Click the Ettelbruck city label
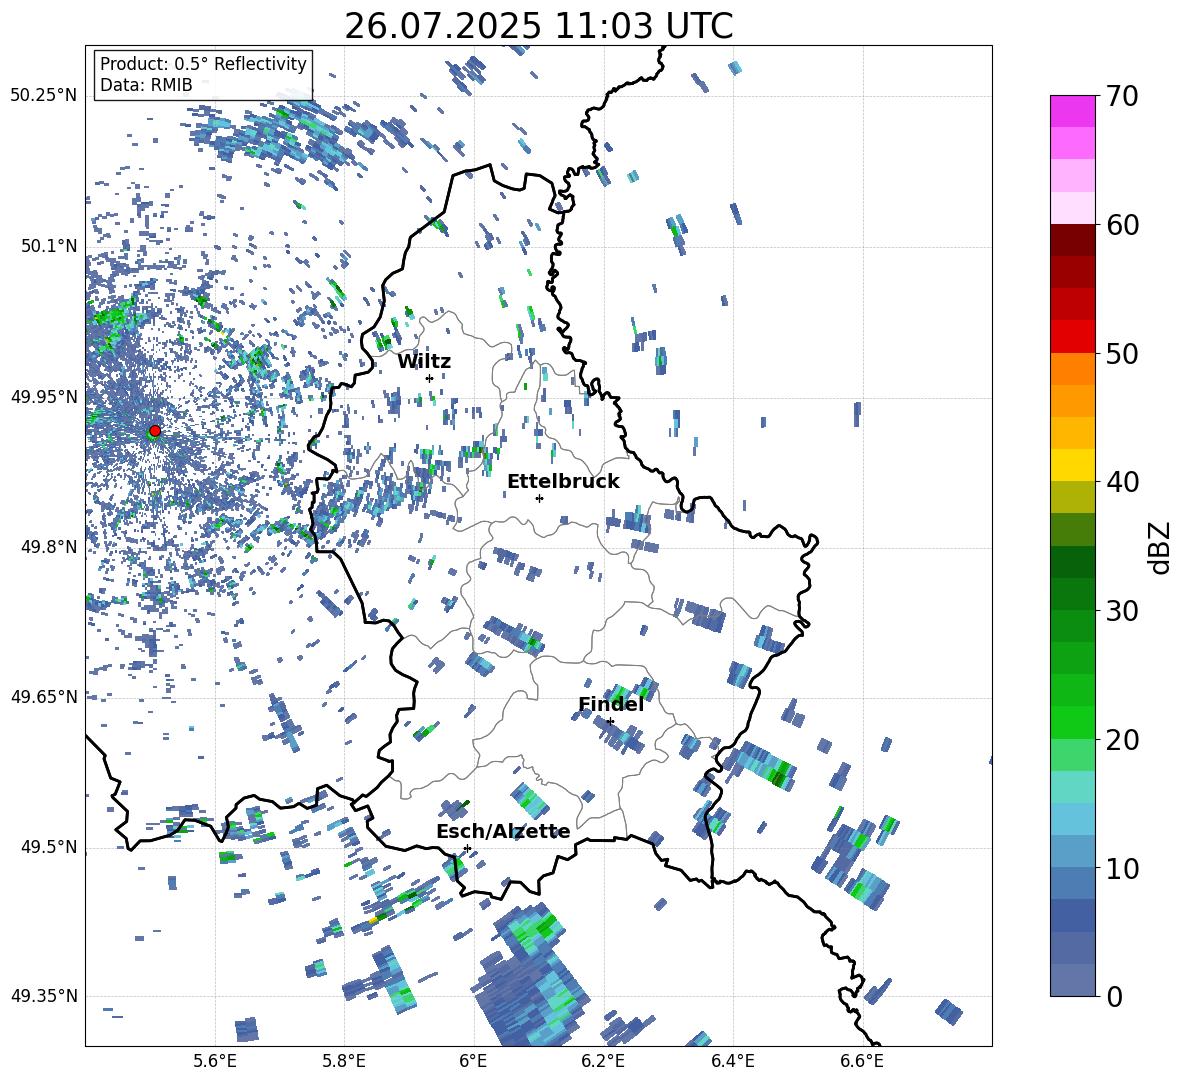The height and width of the screenshot is (1081, 1184). 563,482
